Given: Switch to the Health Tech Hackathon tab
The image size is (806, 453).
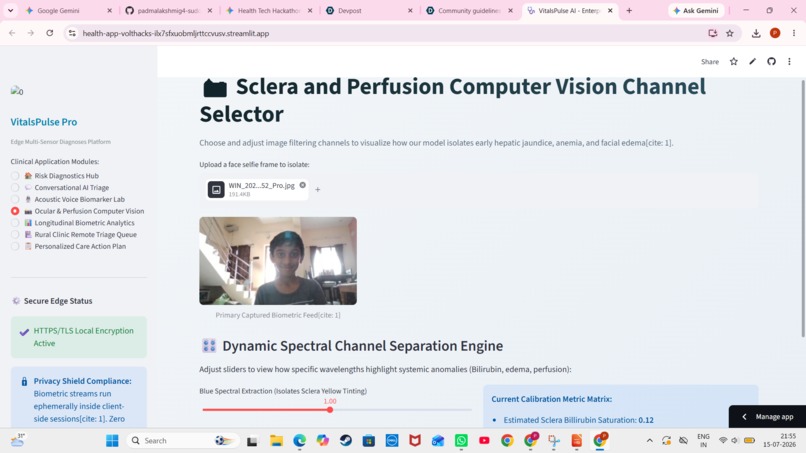Looking at the screenshot, I should tap(268, 10).
